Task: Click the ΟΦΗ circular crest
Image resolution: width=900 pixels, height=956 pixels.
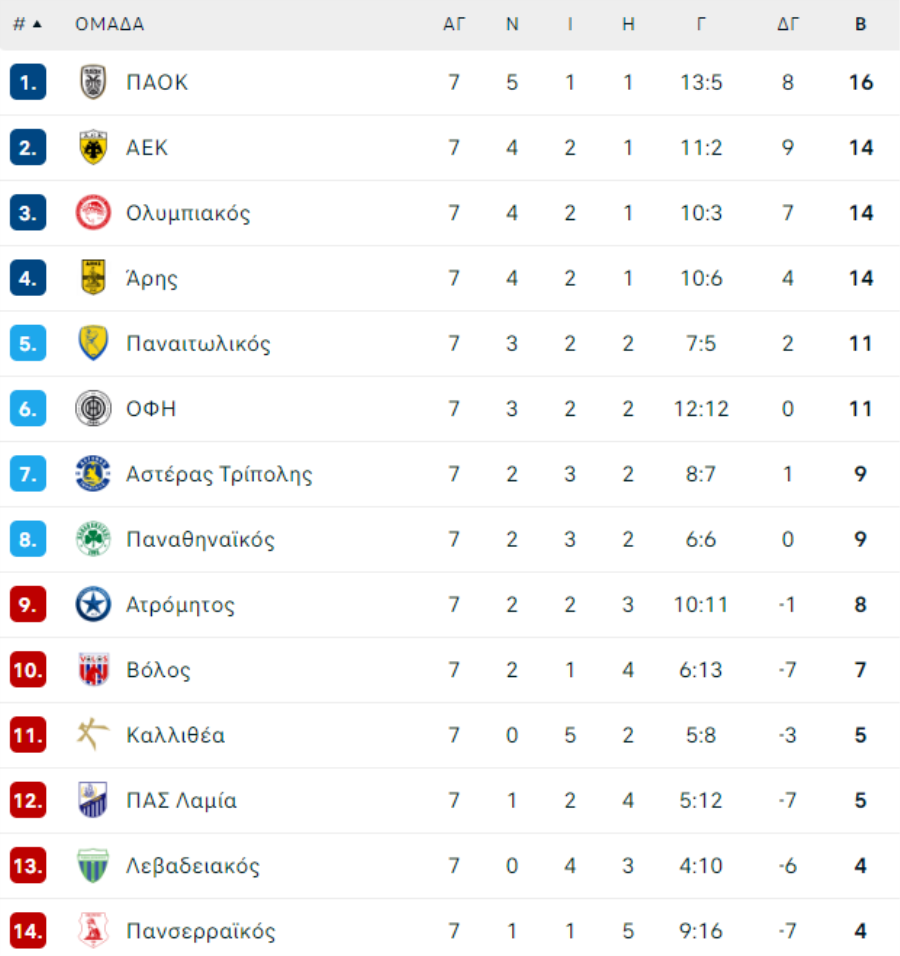Action: tap(93, 408)
